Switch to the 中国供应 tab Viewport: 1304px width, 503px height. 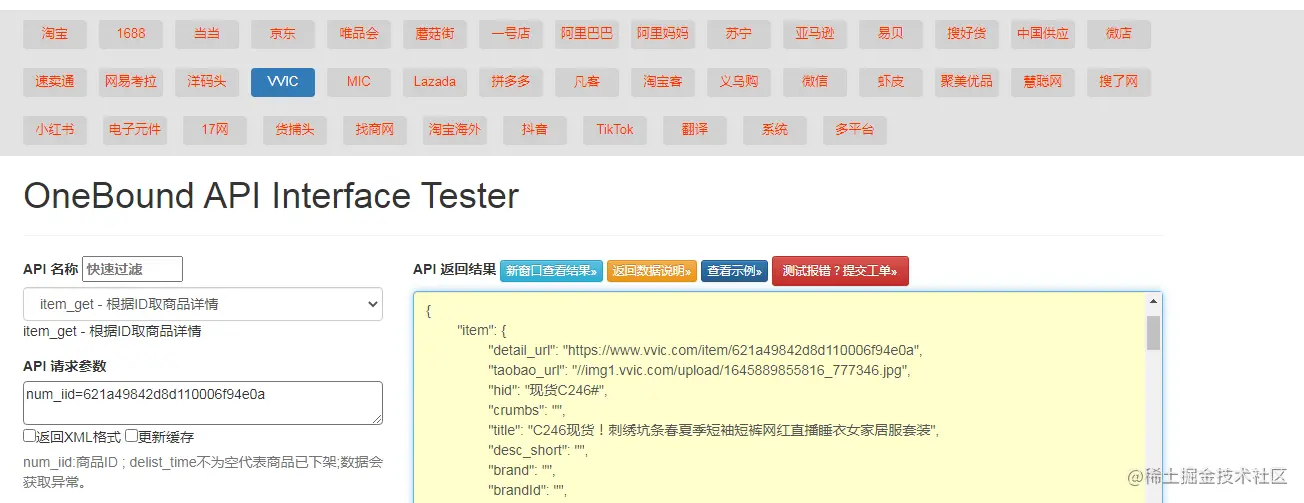tap(1043, 34)
